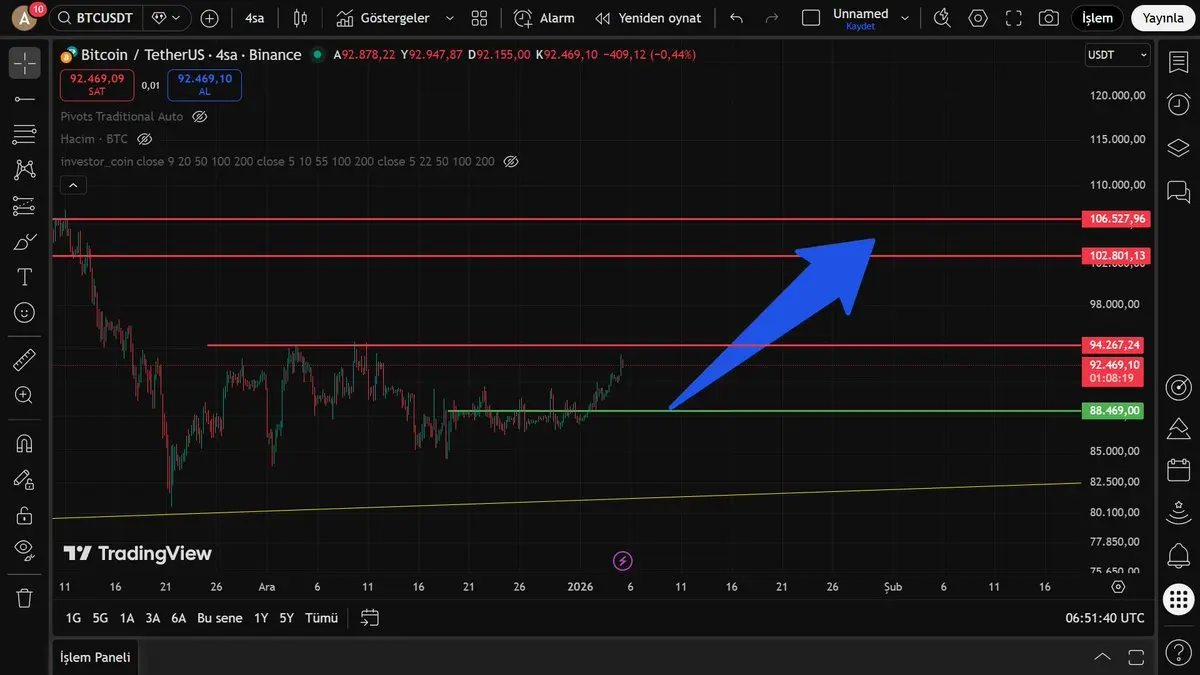The width and height of the screenshot is (1200, 675).
Task: Select the 3A time range
Action: pyautogui.click(x=153, y=618)
